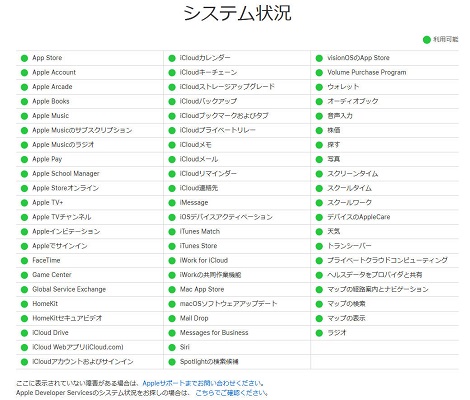The image size is (470, 400).
Task: Click the スクールワーク entry
Action: tap(349, 203)
